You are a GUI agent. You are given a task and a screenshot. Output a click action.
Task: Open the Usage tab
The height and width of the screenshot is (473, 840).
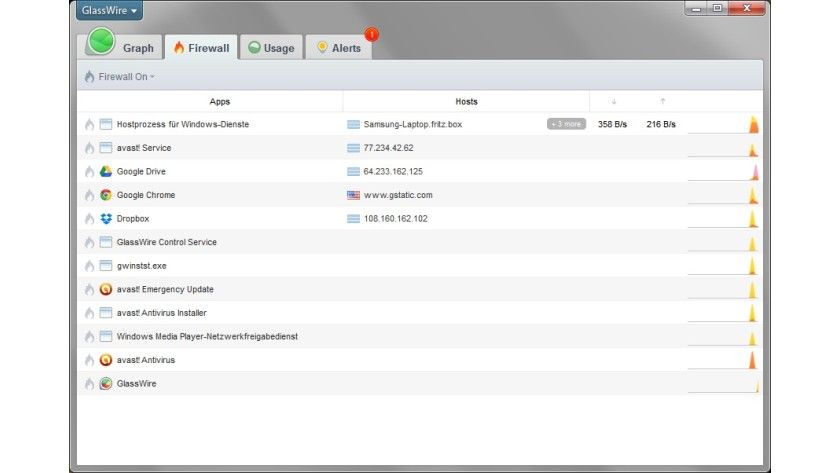(x=271, y=48)
